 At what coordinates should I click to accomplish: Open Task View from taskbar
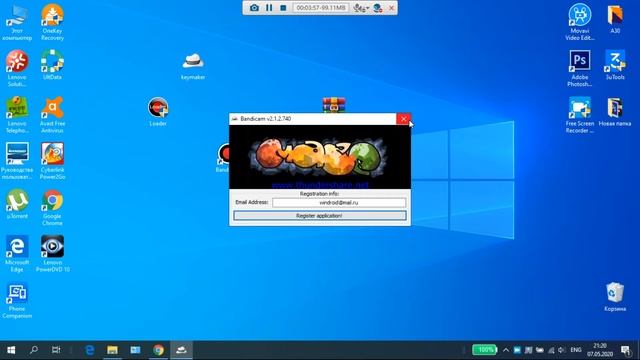pyautogui.click(x=56, y=350)
